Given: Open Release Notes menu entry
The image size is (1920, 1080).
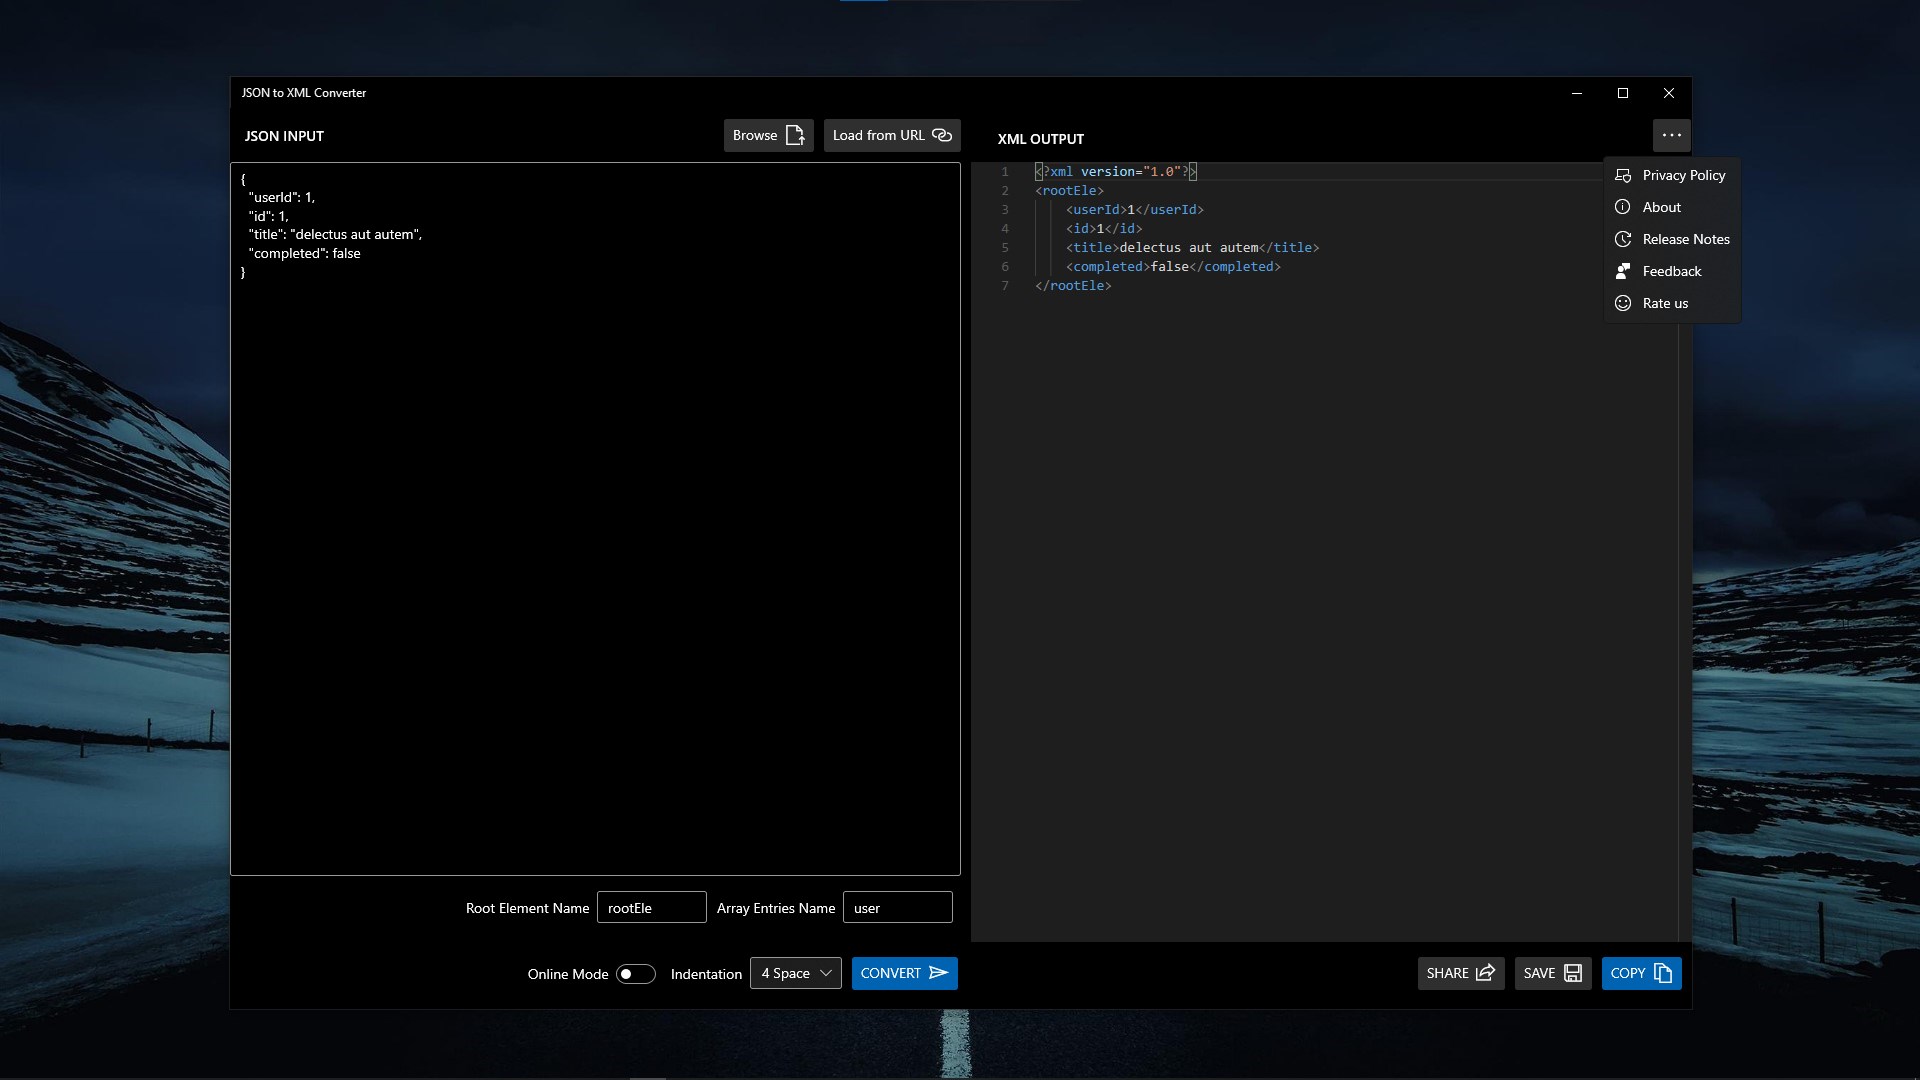Looking at the screenshot, I should 1685,239.
